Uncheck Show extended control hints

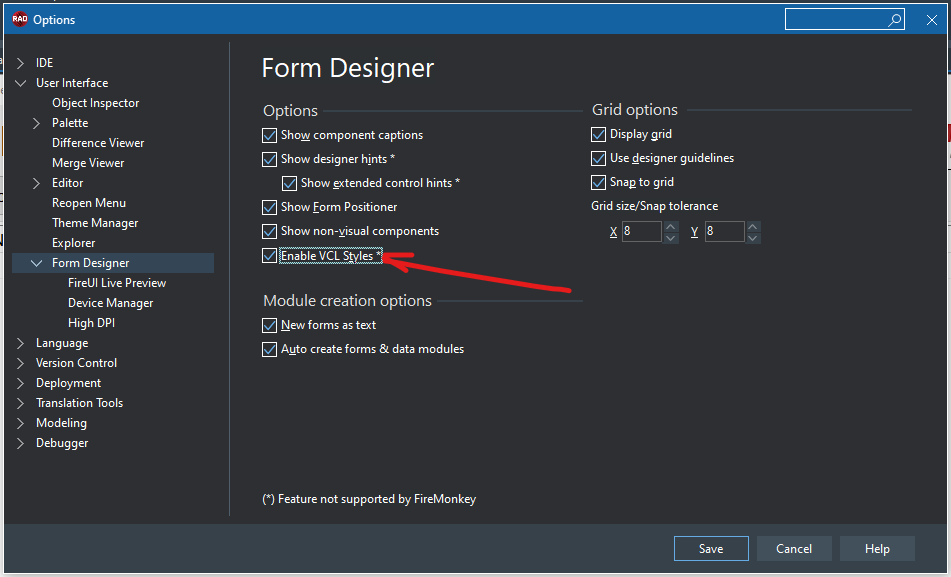pos(289,183)
